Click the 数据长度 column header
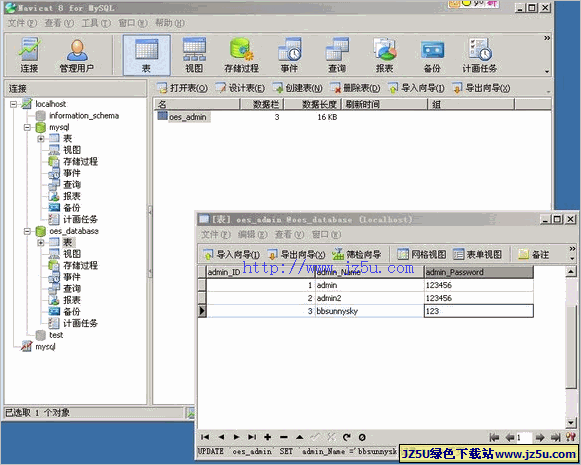This screenshot has width=581, height=465. coord(312,104)
